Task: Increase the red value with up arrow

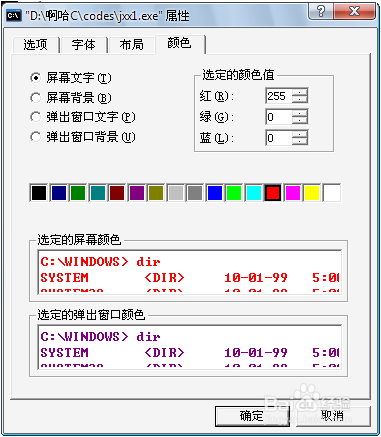Action: (x=300, y=92)
